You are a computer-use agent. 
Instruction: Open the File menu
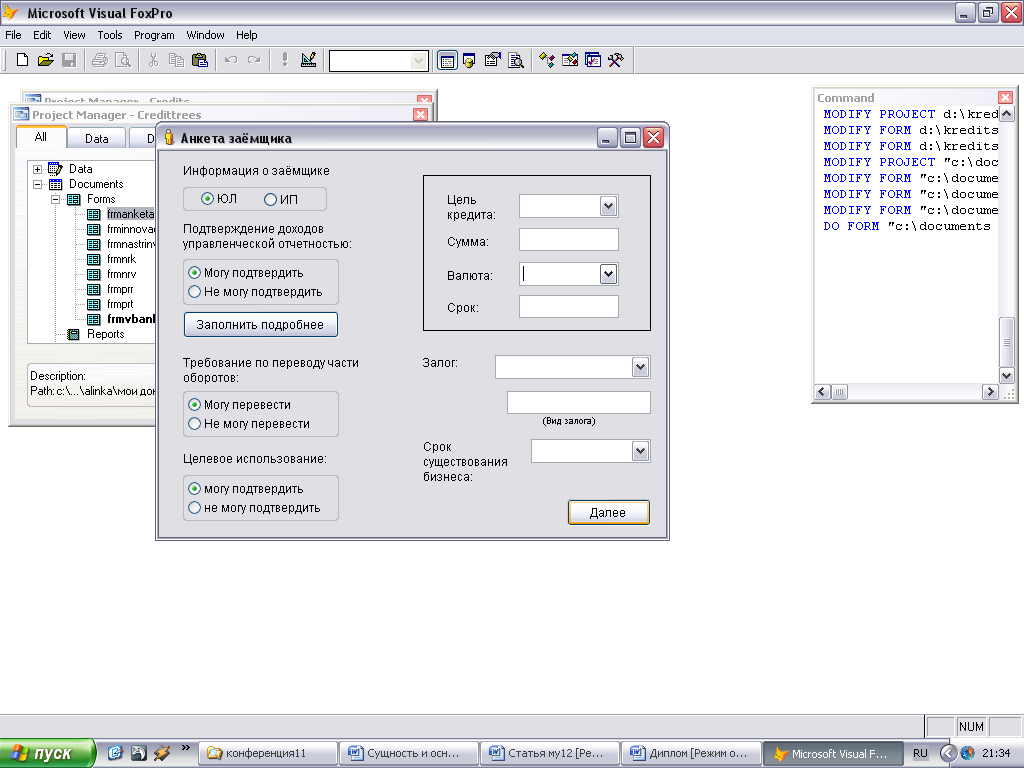[13, 35]
